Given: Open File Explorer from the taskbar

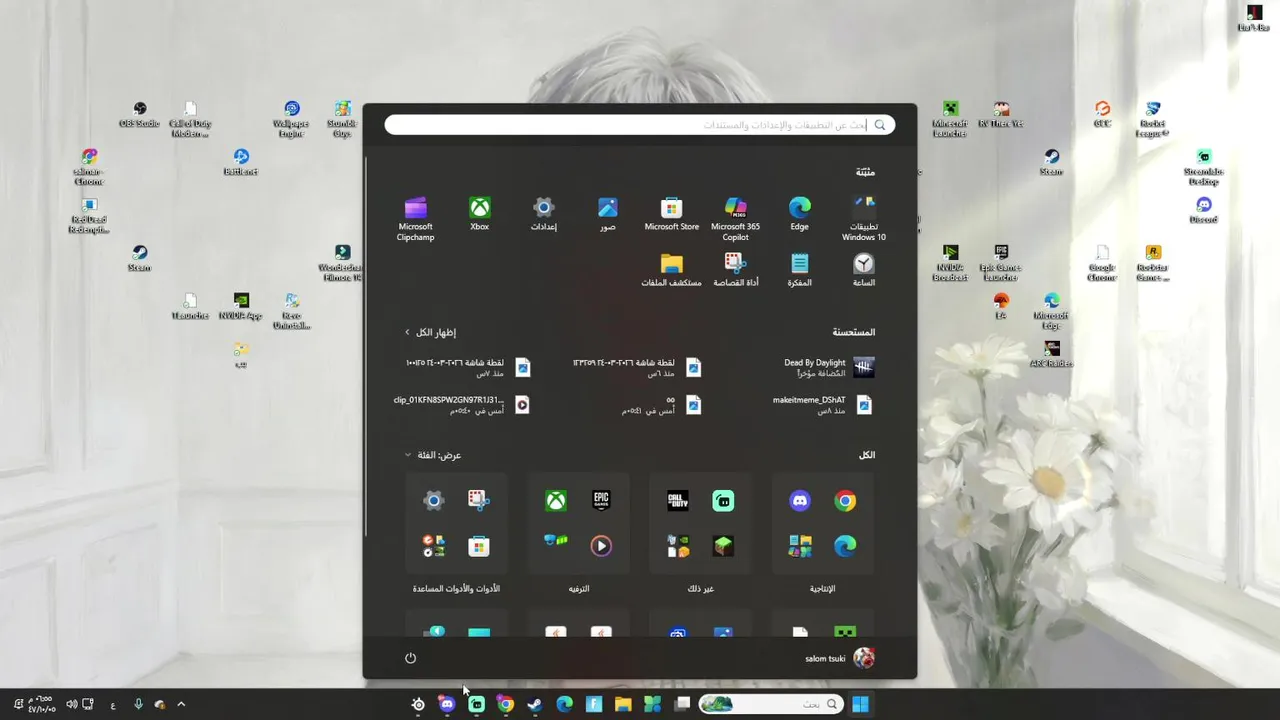Looking at the screenshot, I should 623,704.
